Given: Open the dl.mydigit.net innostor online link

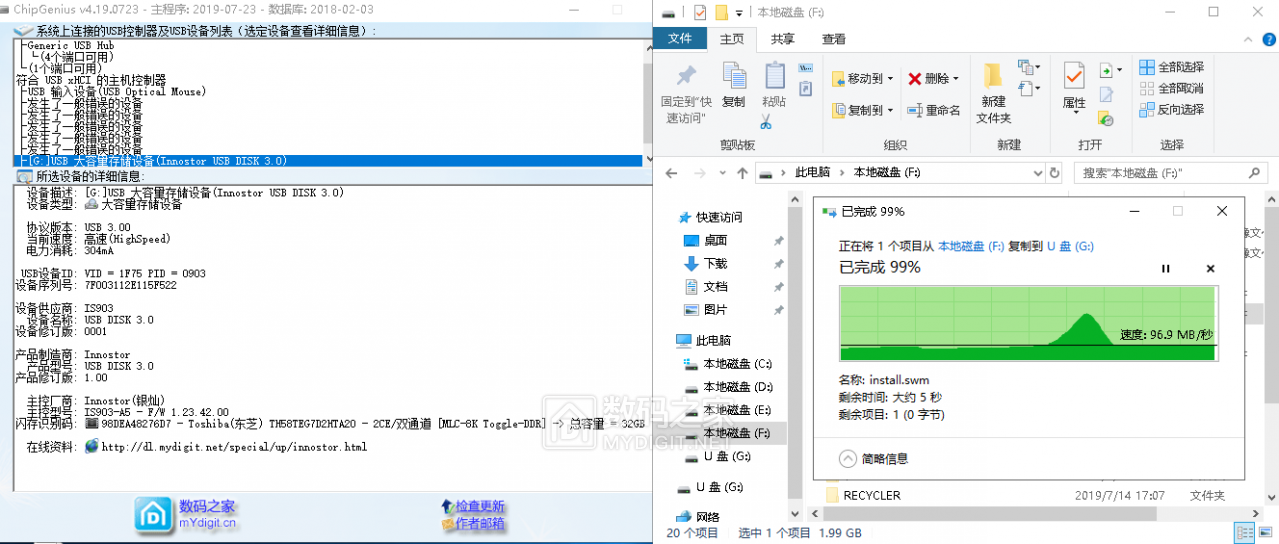Looking at the screenshot, I should (x=234, y=447).
